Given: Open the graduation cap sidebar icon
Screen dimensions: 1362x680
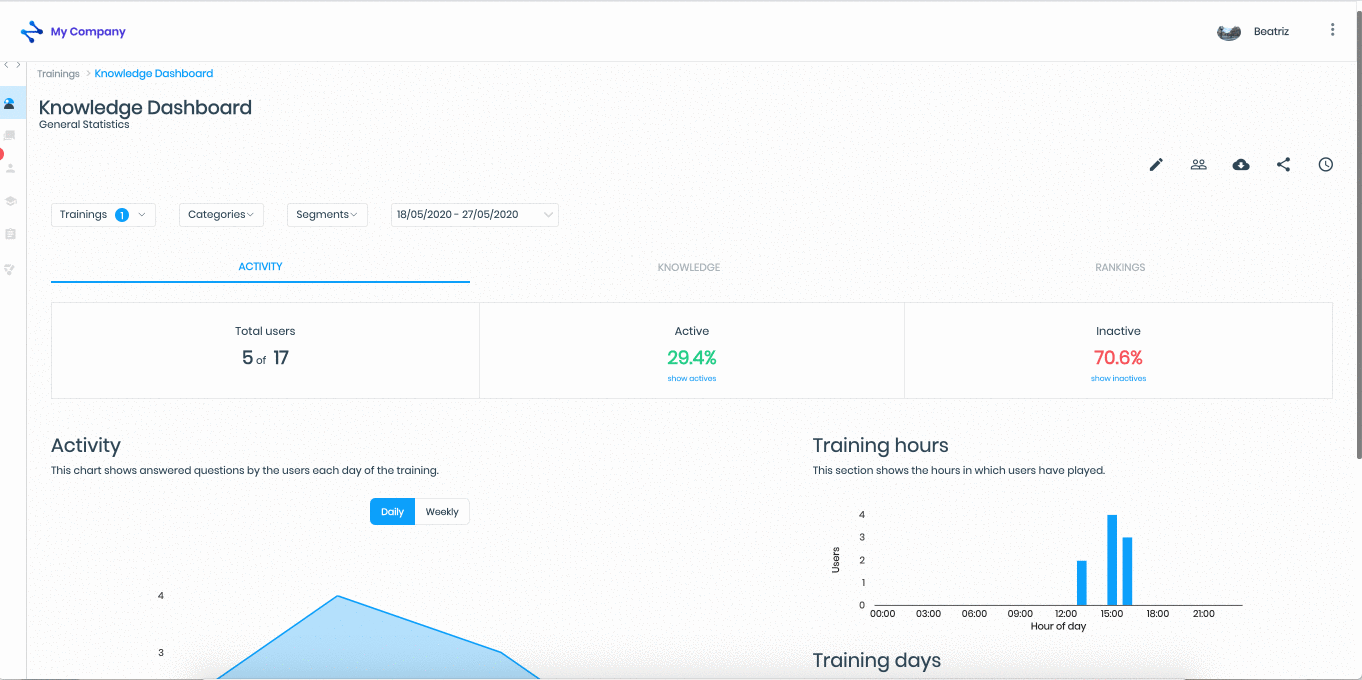Looking at the screenshot, I should (x=10, y=201).
